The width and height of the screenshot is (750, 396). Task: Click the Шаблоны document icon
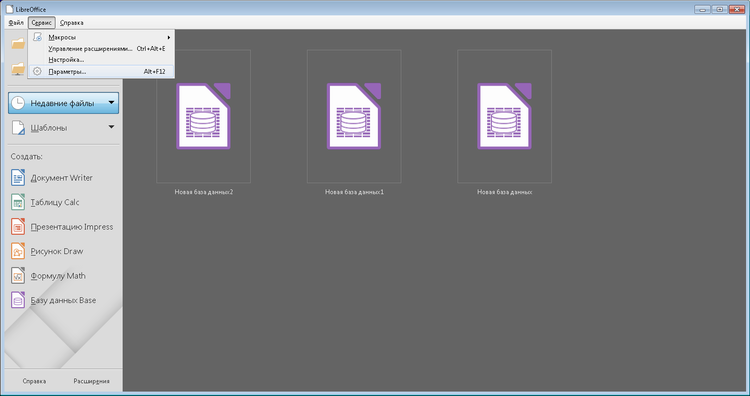18,128
